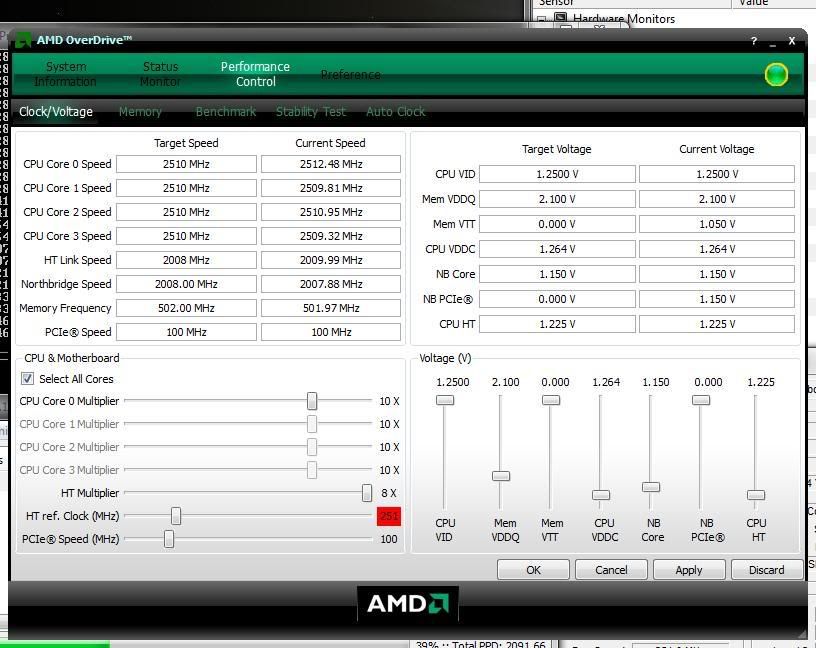Click the Mem VDDQ voltage slider handle
Image resolution: width=816 pixels, height=648 pixels.
501,476
